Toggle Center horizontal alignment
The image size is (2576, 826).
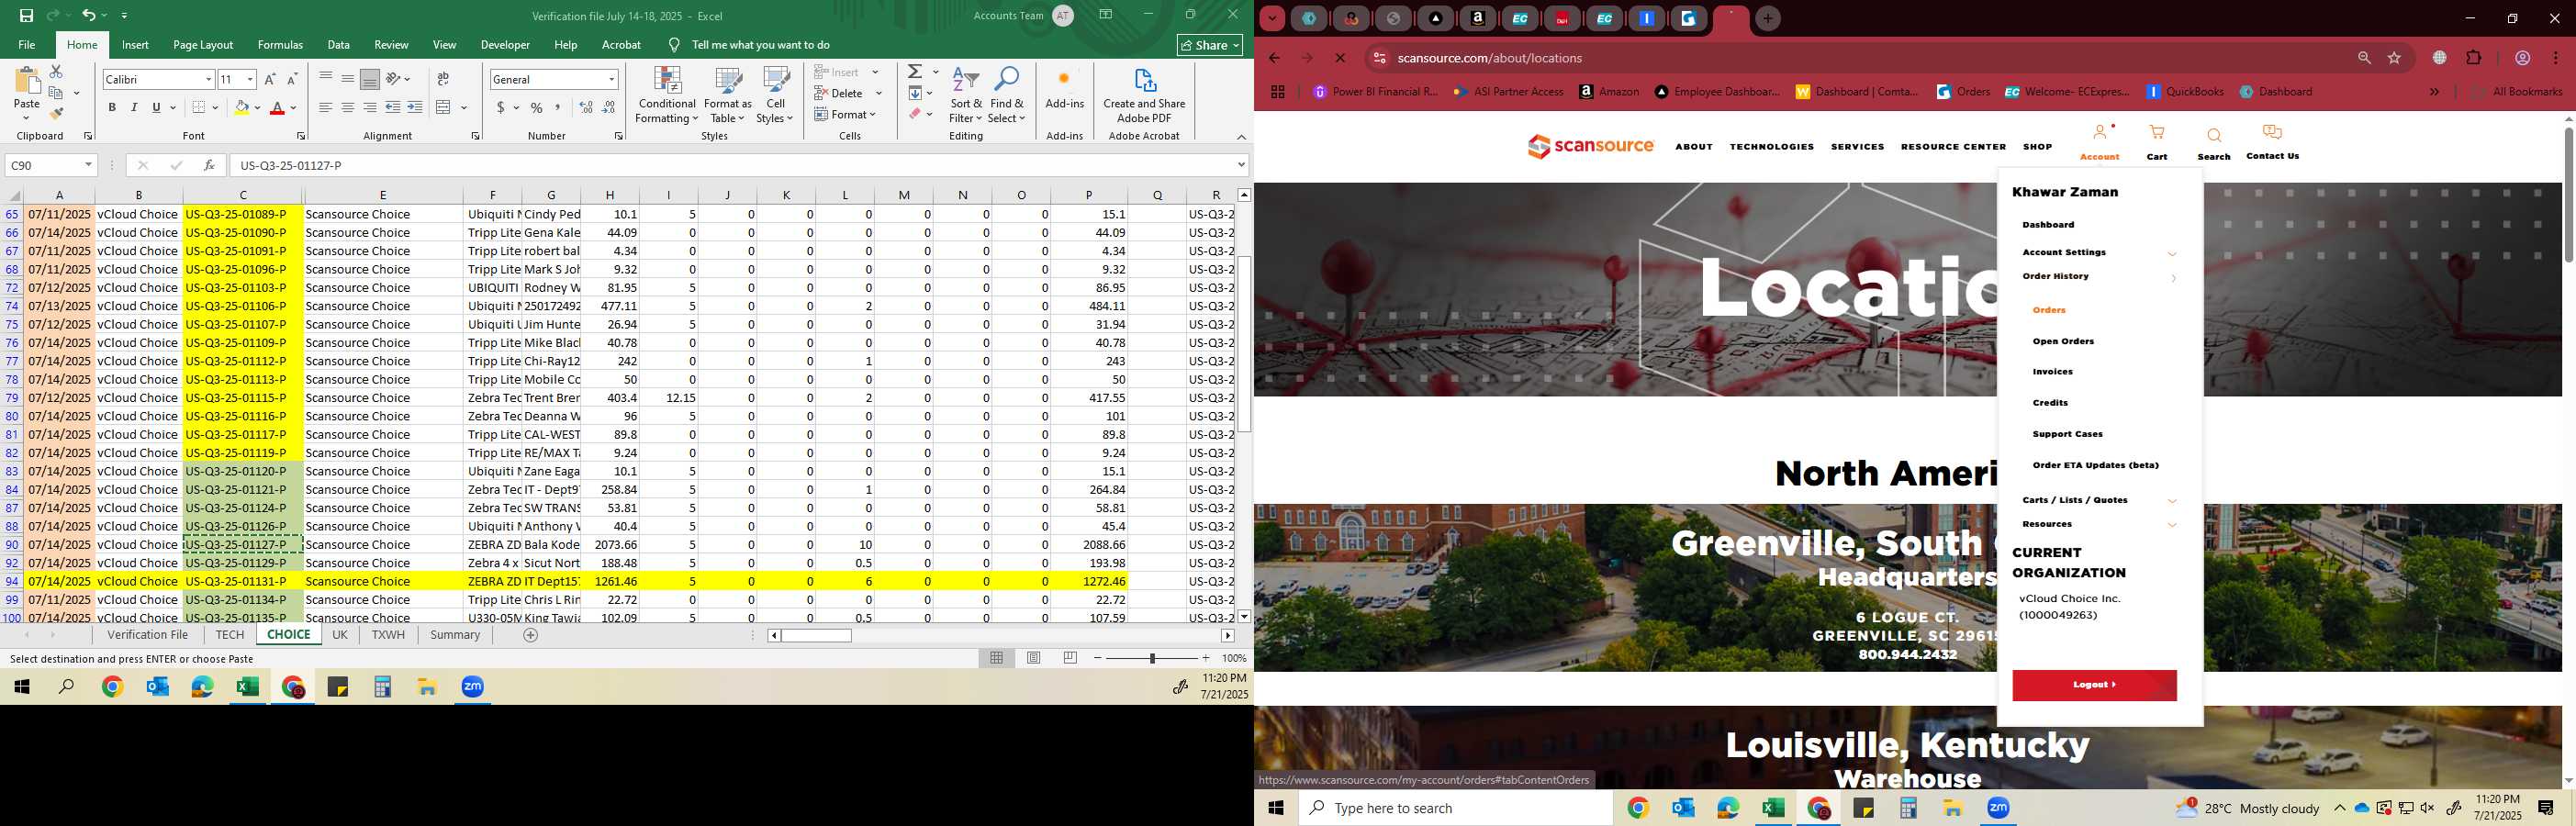pyautogui.click(x=347, y=107)
